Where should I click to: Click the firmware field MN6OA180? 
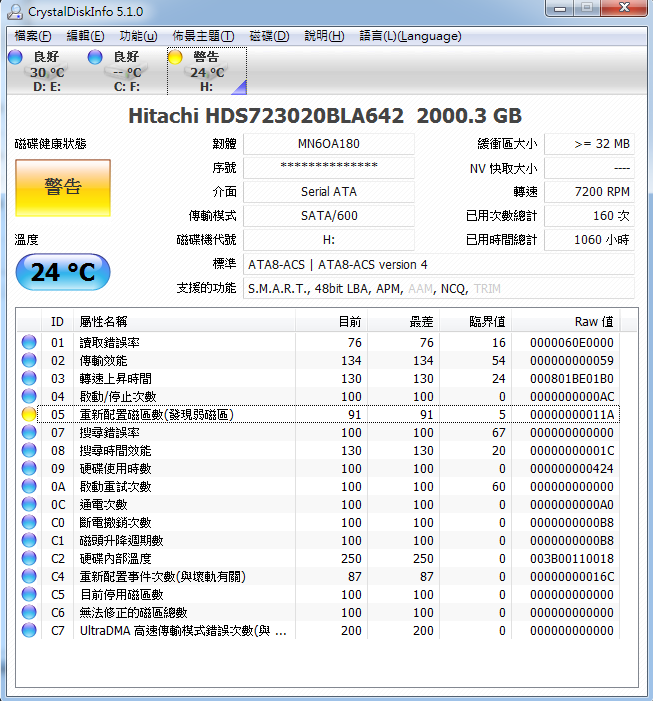pos(329,144)
